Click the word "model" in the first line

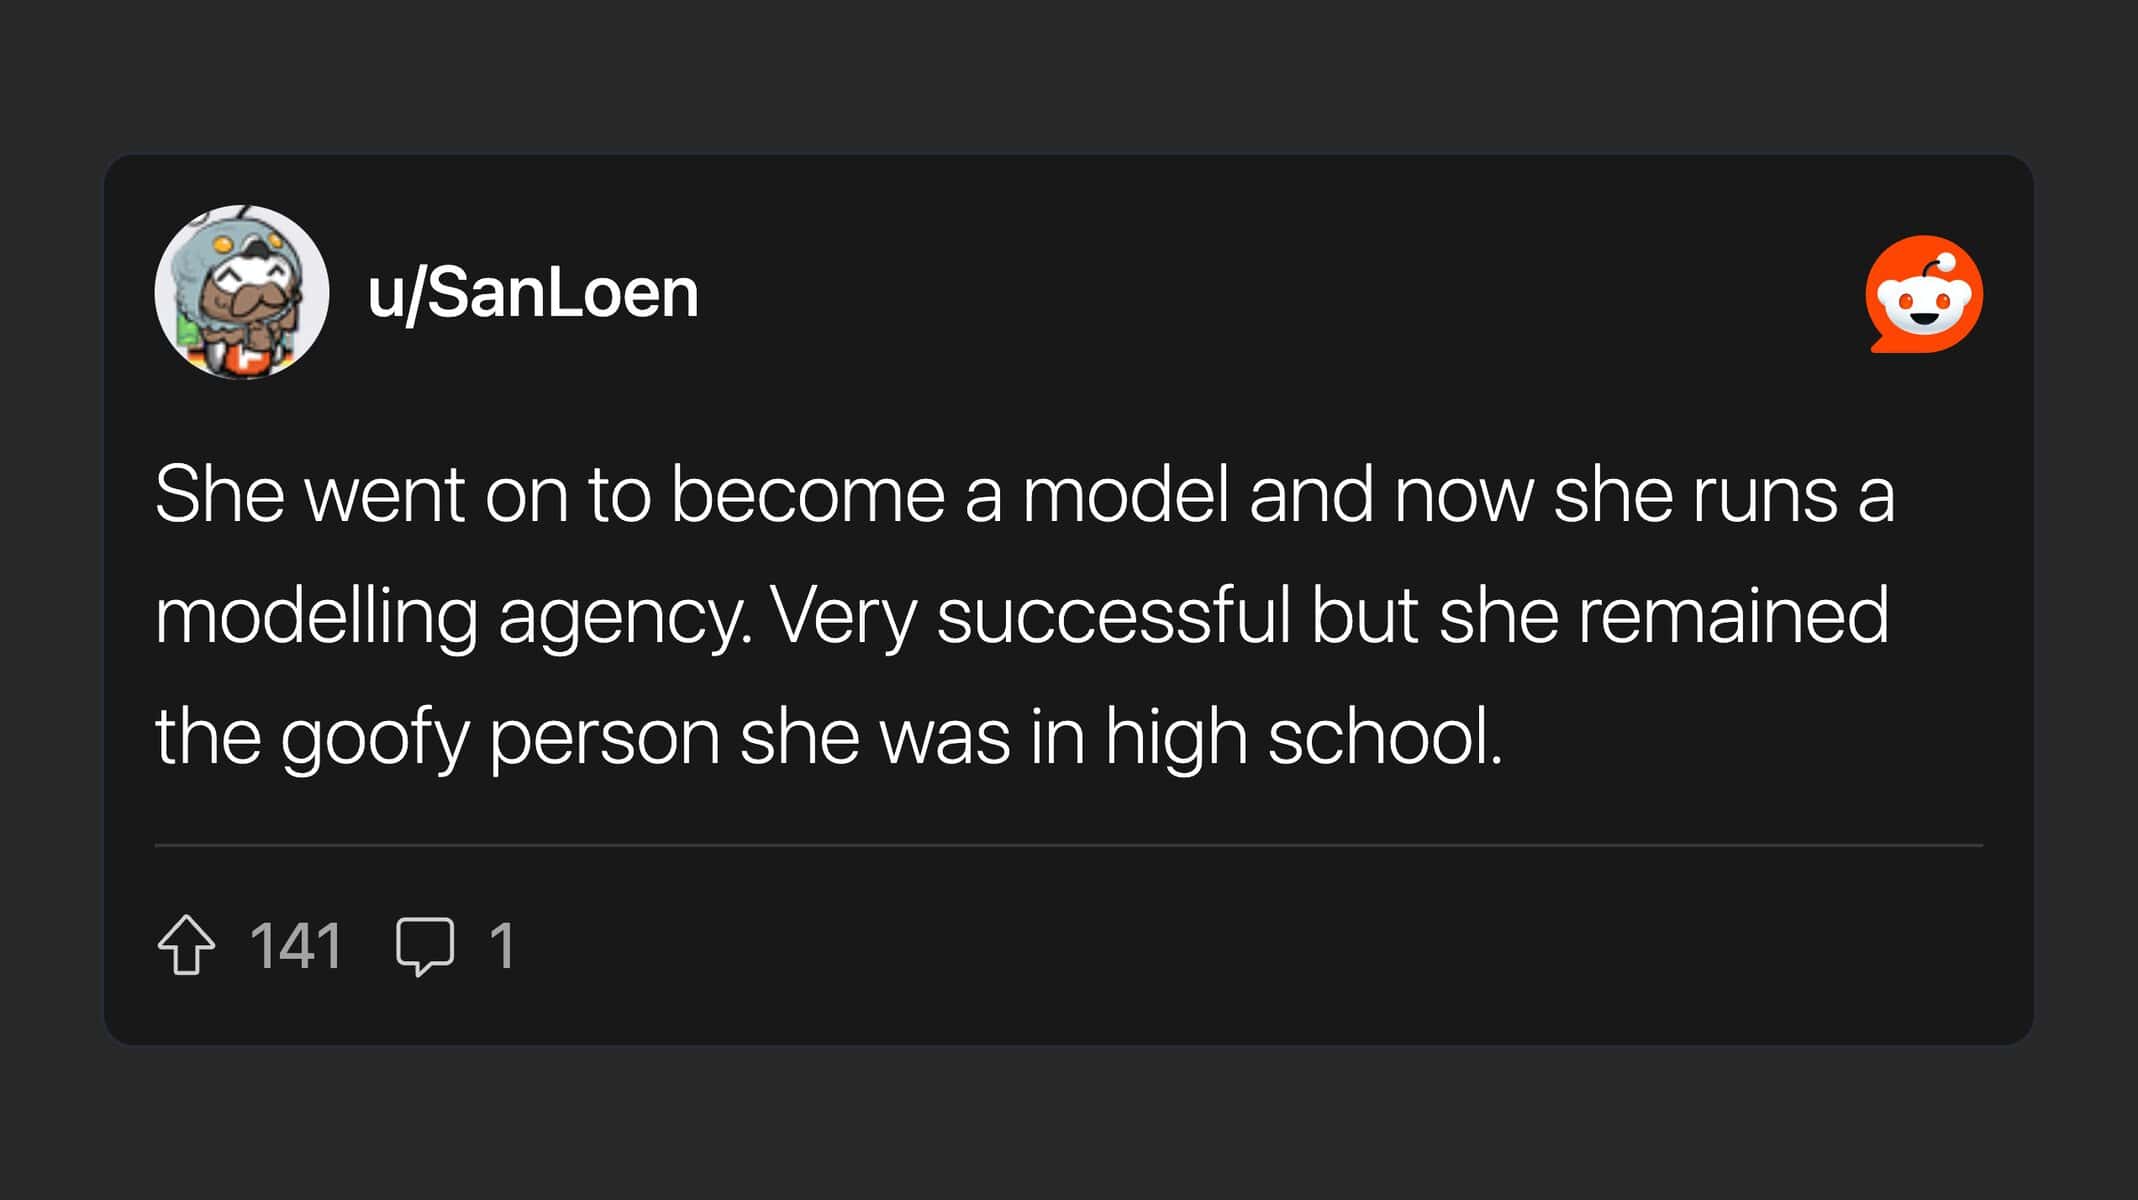click(1125, 495)
